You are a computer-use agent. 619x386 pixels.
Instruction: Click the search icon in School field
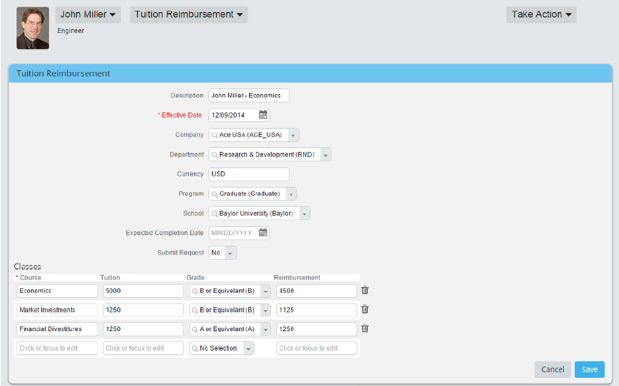click(214, 214)
